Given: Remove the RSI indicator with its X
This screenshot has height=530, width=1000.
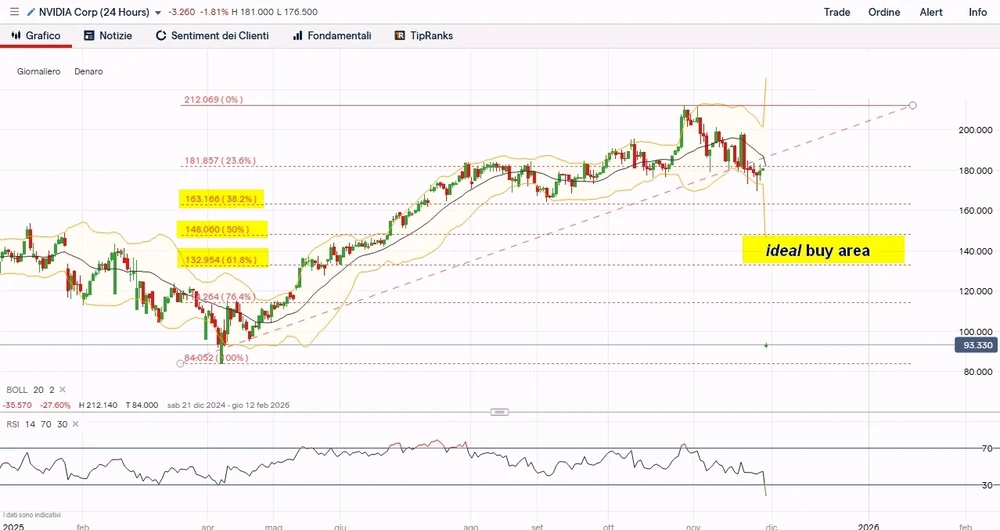Looking at the screenshot, I should pos(74,424).
